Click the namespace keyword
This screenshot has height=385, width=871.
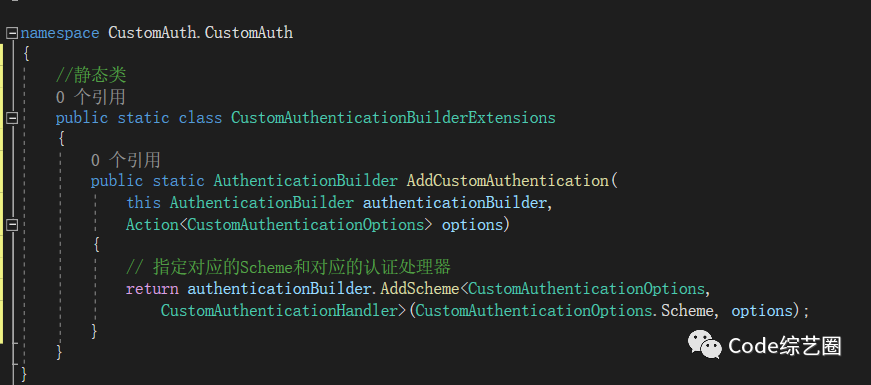[x=60, y=33]
